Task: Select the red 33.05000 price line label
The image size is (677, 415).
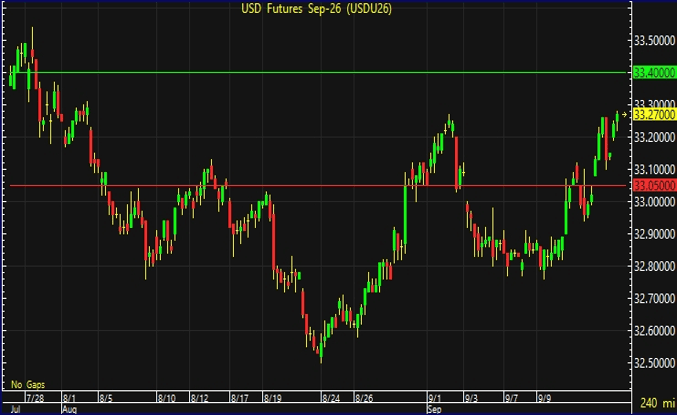Action: (654, 186)
